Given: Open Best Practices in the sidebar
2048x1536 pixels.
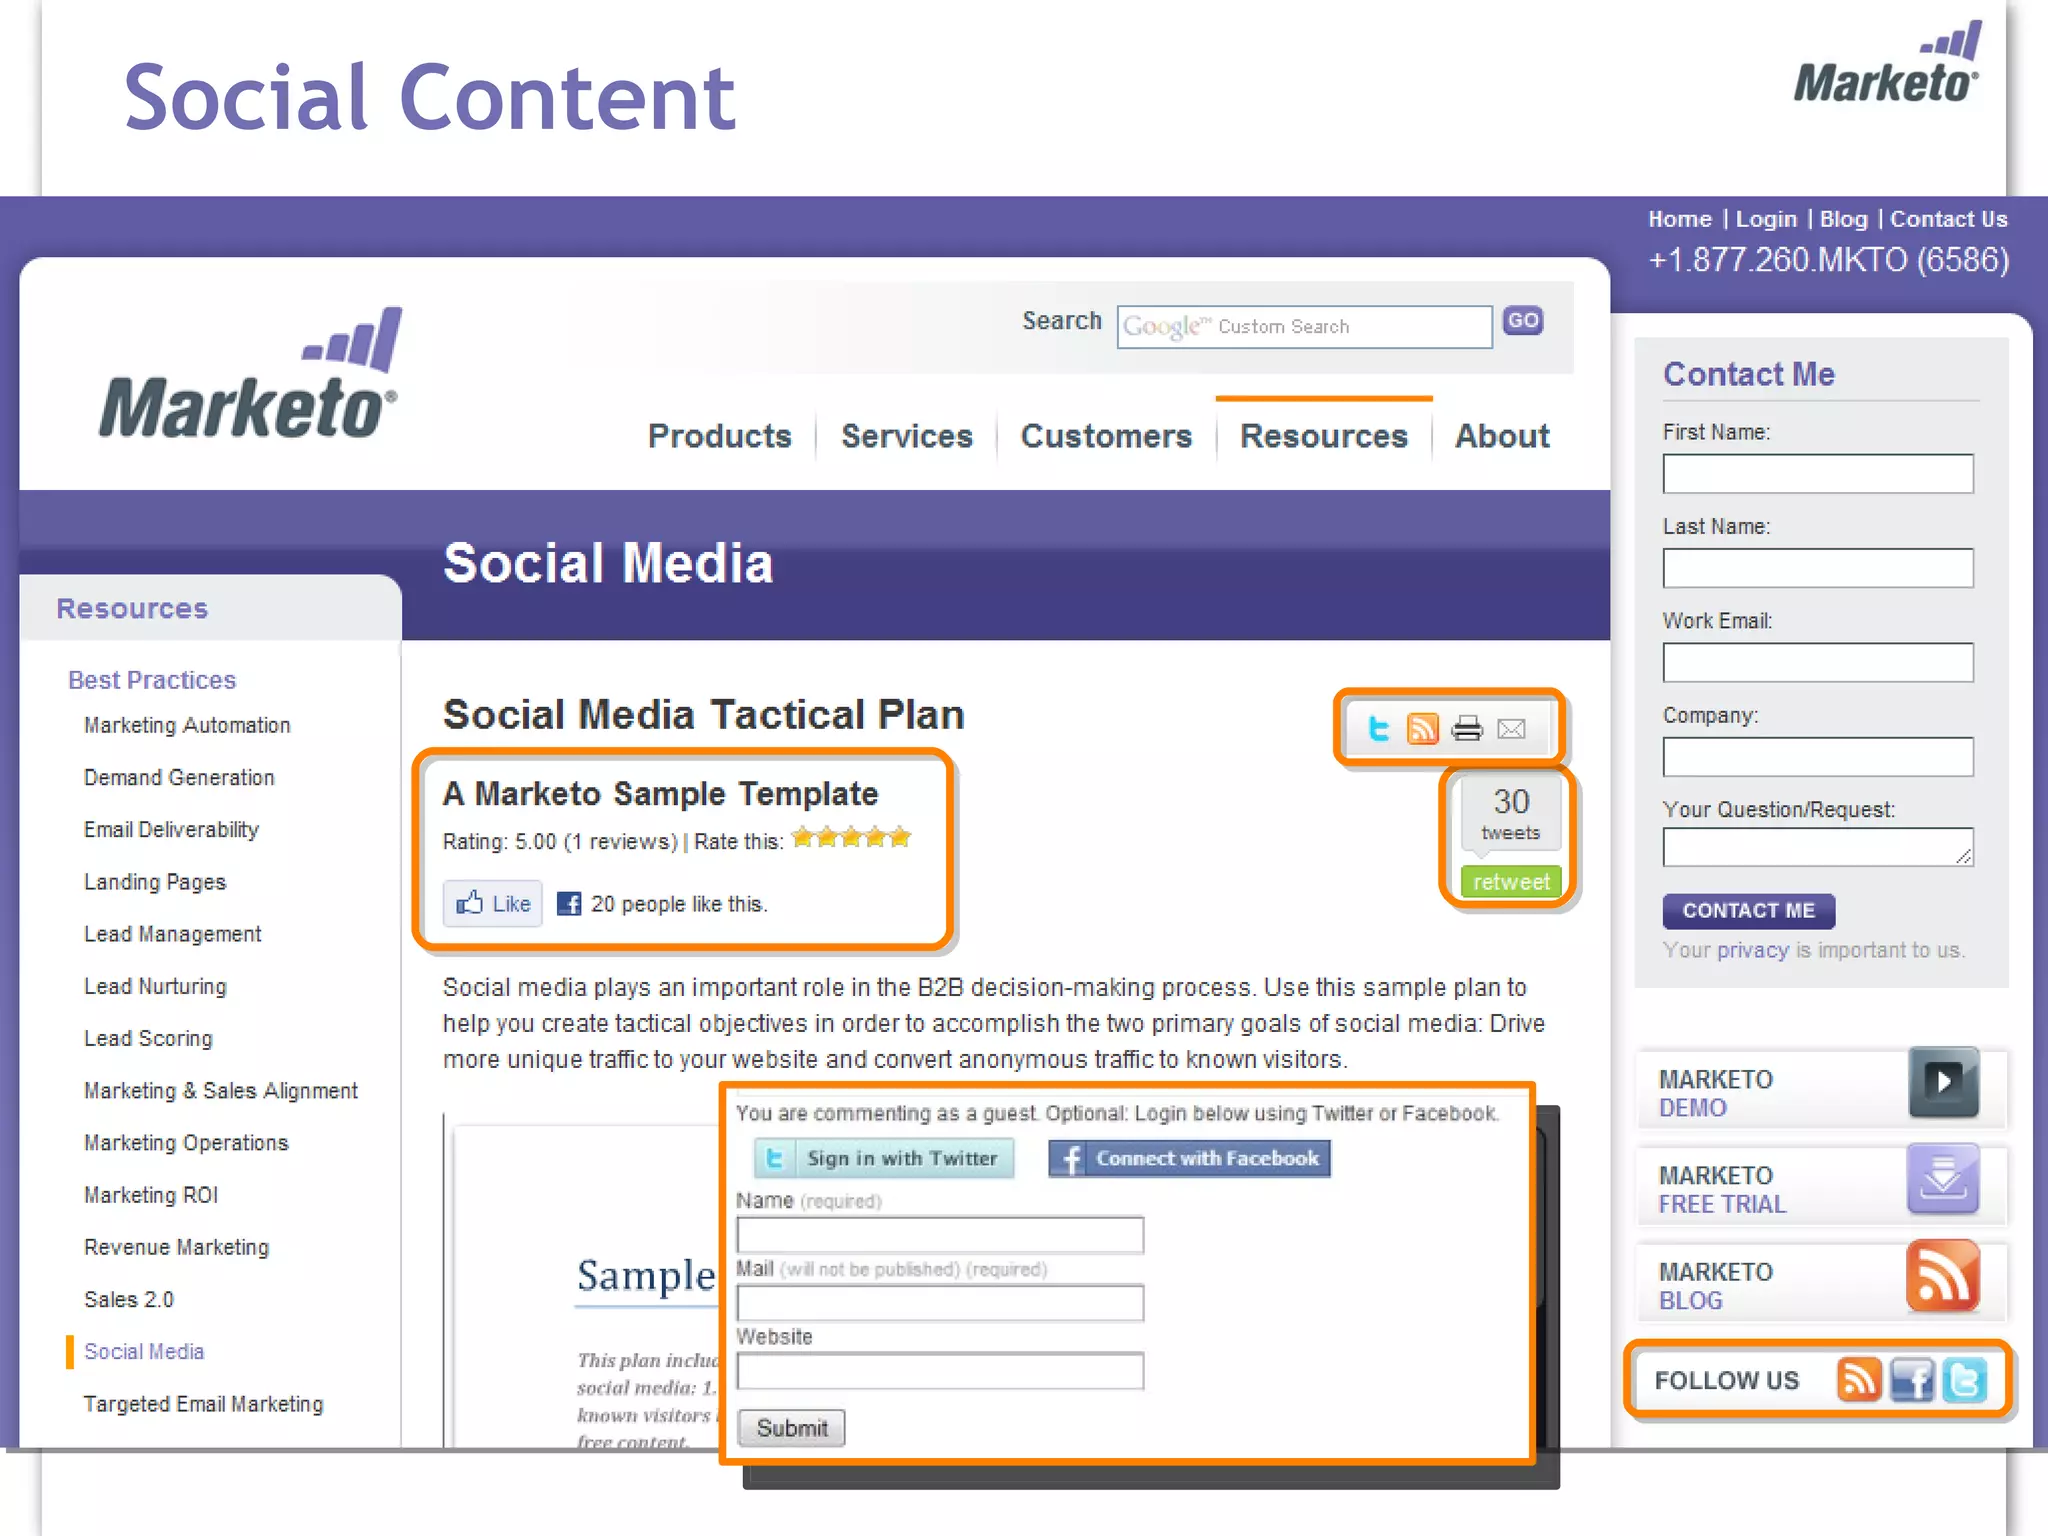Looking at the screenshot, I should point(152,680).
